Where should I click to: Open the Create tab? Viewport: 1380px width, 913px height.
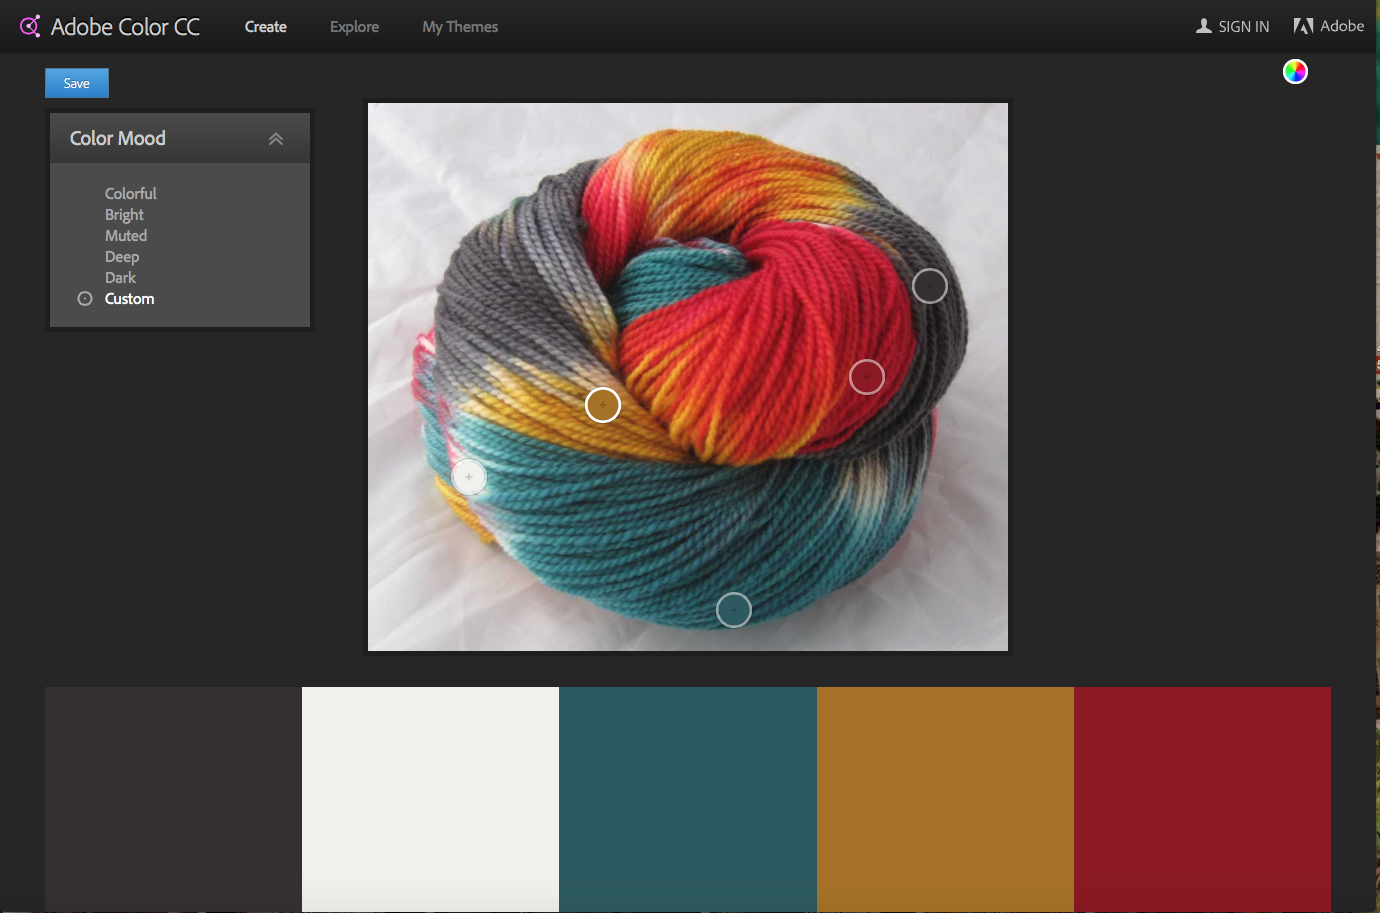(266, 27)
